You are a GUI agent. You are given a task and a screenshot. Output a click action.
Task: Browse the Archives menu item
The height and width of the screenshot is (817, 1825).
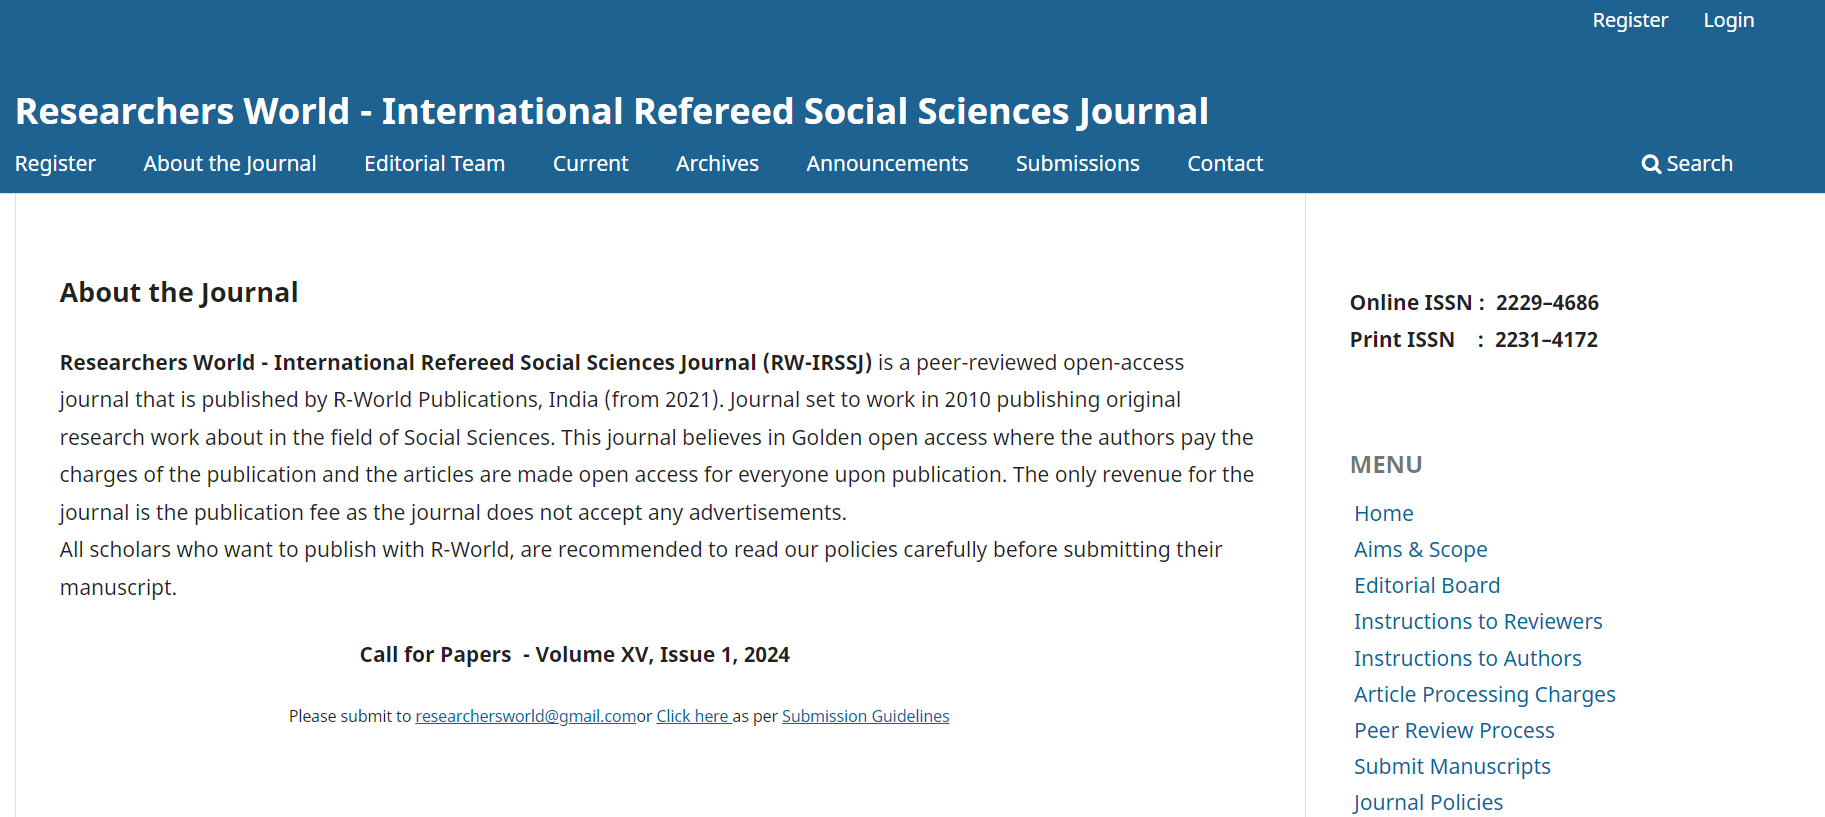tap(717, 164)
